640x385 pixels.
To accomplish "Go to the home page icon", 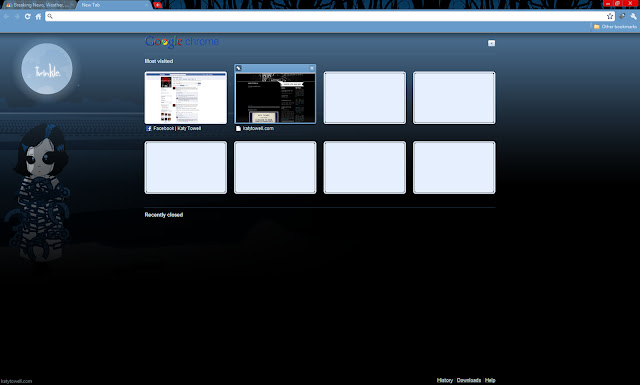I will (38, 16).
